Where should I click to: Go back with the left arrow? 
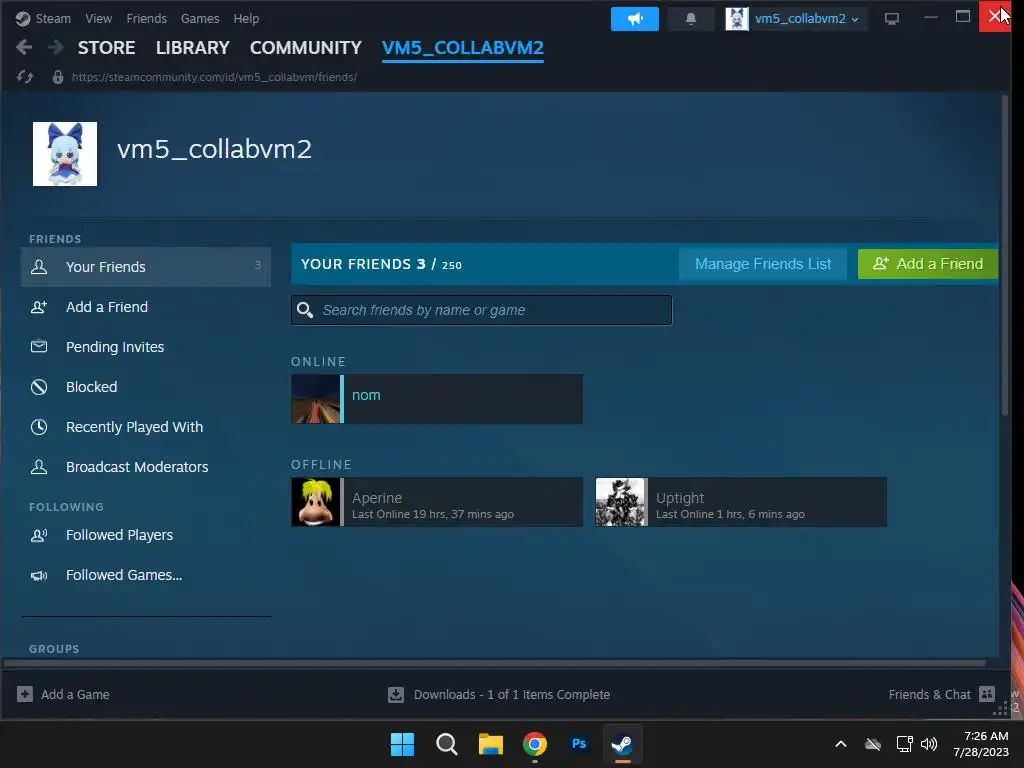coord(24,47)
